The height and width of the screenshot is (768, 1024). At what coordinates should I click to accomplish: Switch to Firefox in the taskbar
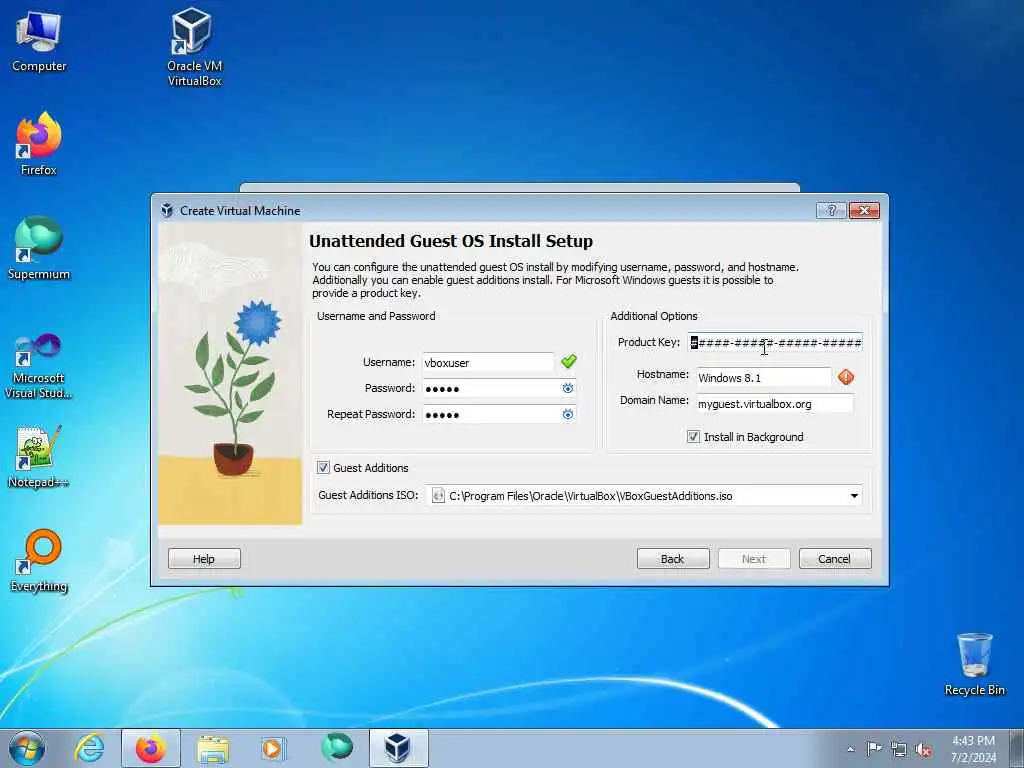151,748
